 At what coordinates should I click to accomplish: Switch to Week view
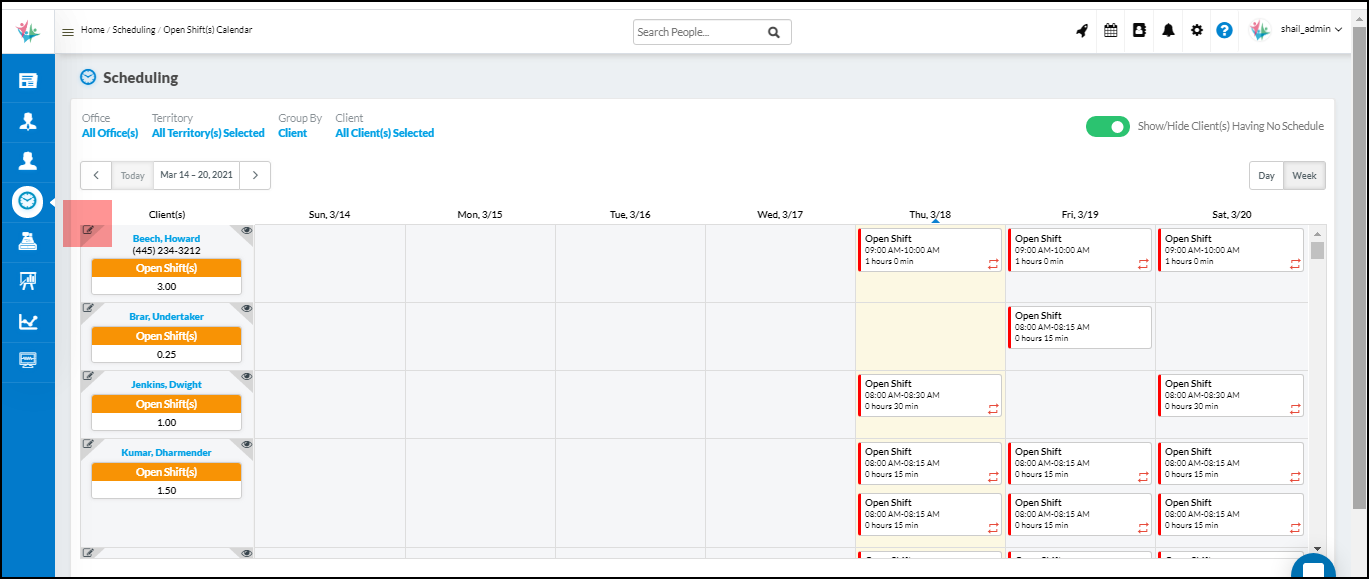(x=1304, y=176)
